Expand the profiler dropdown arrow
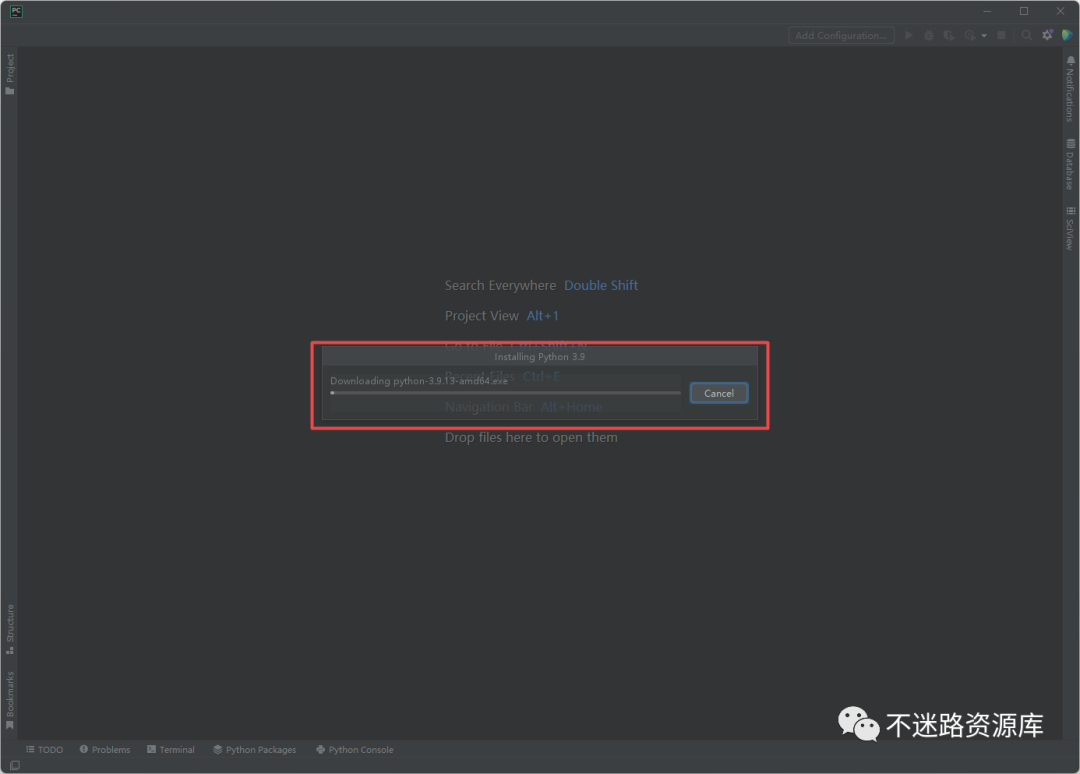 984,36
